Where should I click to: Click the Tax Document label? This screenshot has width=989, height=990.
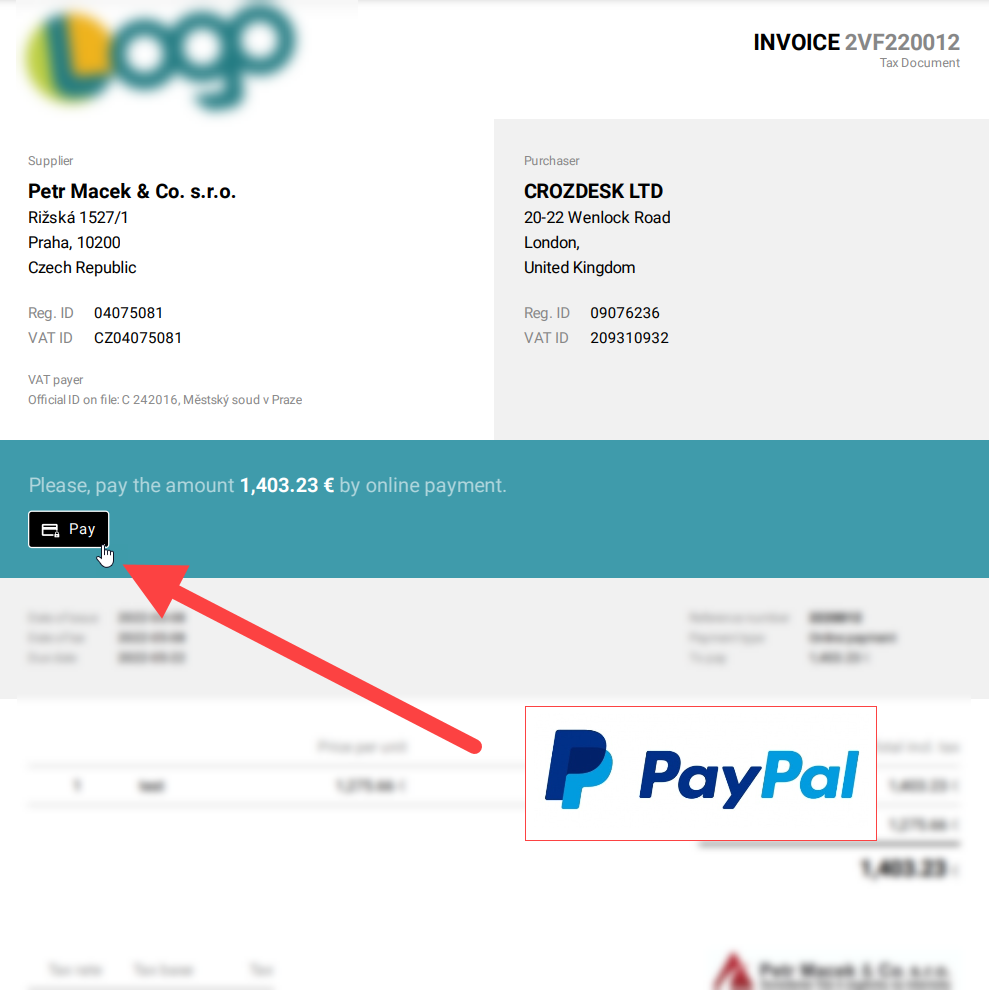coord(920,63)
